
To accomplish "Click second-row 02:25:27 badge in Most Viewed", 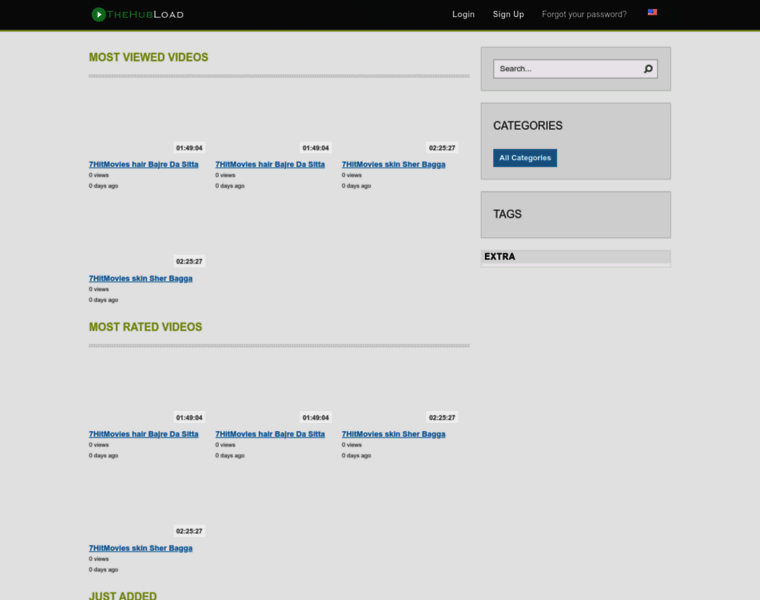I will coord(189,262).
